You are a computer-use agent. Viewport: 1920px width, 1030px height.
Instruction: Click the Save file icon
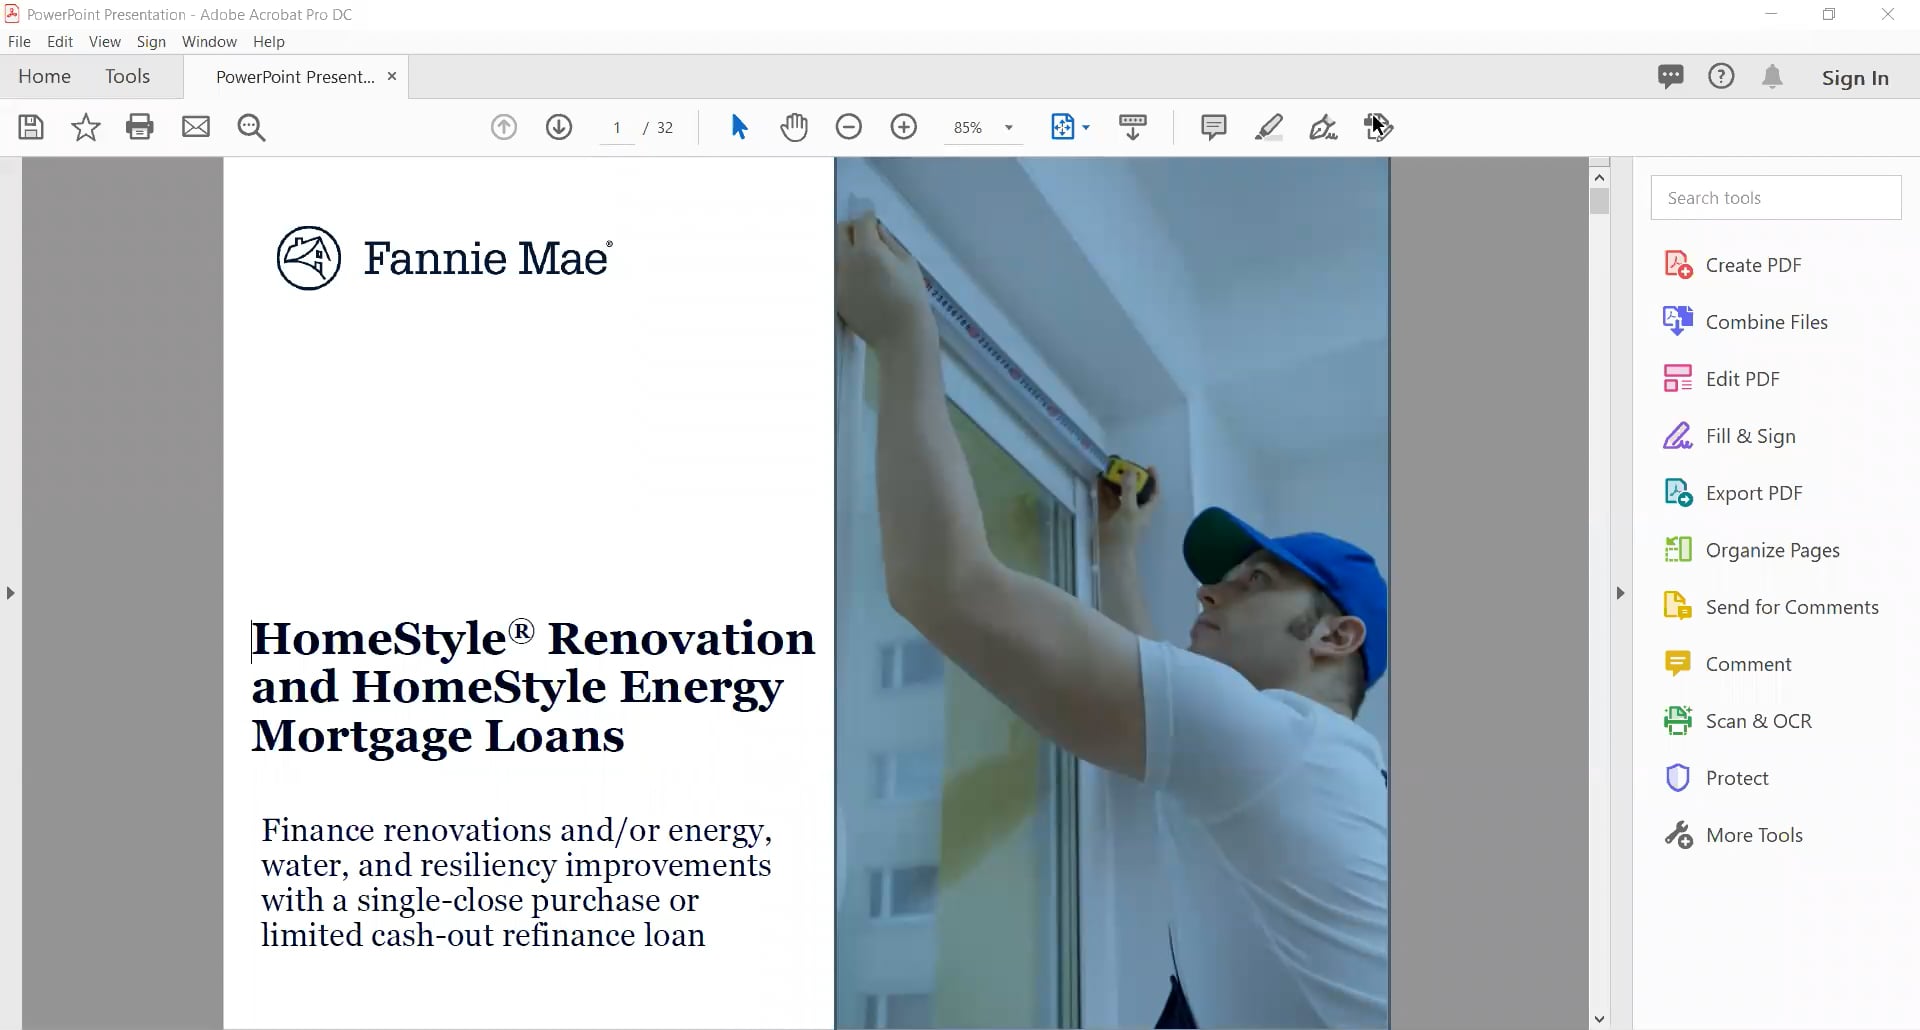(31, 127)
